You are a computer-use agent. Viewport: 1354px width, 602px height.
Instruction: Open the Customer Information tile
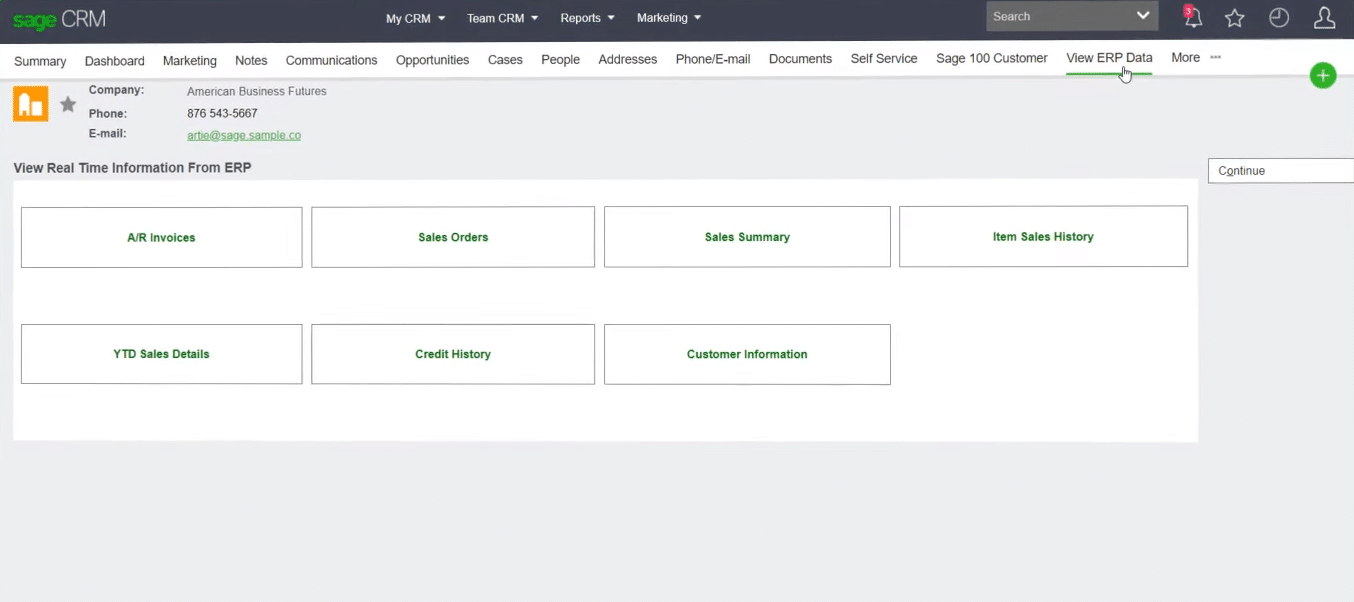coord(747,354)
